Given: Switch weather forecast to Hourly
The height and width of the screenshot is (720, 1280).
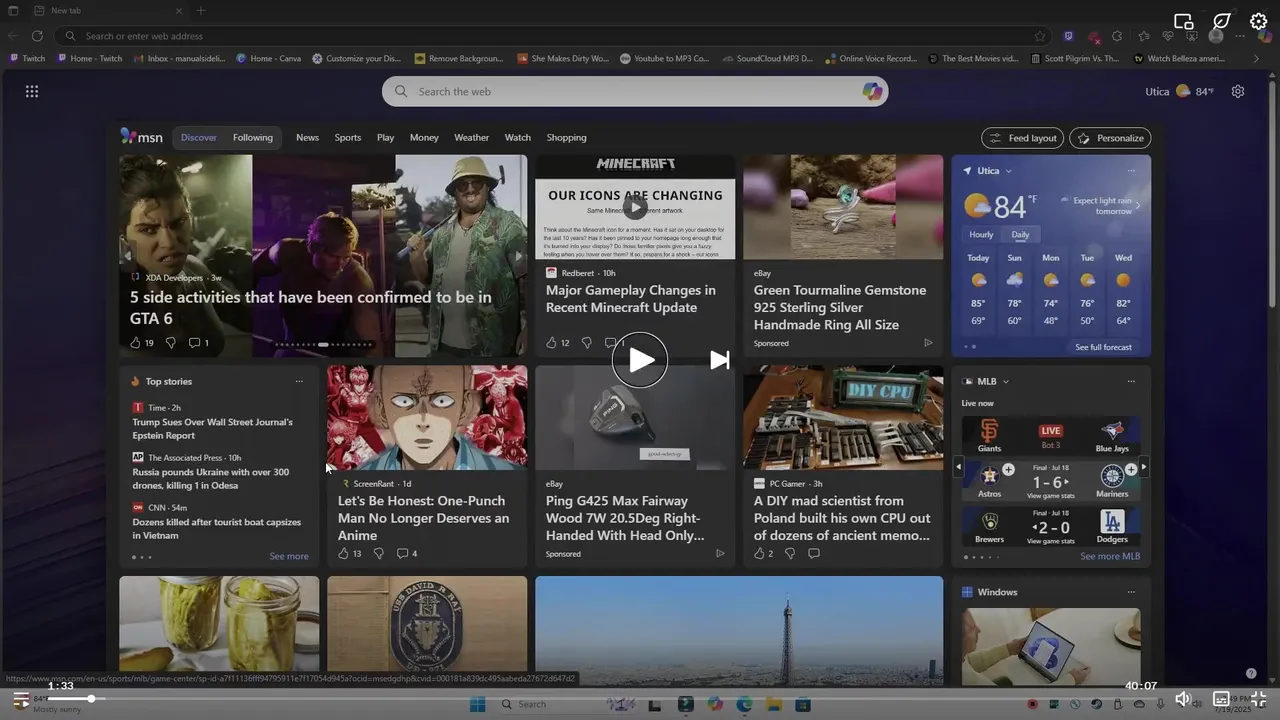Looking at the screenshot, I should pos(981,234).
